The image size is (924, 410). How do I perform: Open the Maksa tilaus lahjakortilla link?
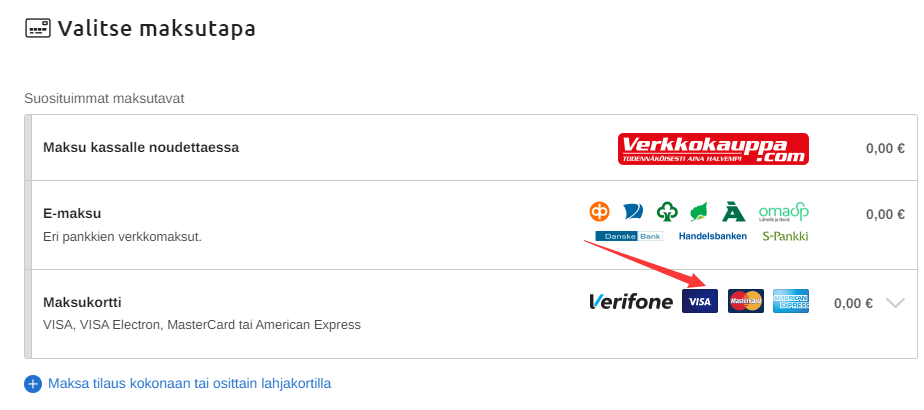click(x=189, y=383)
